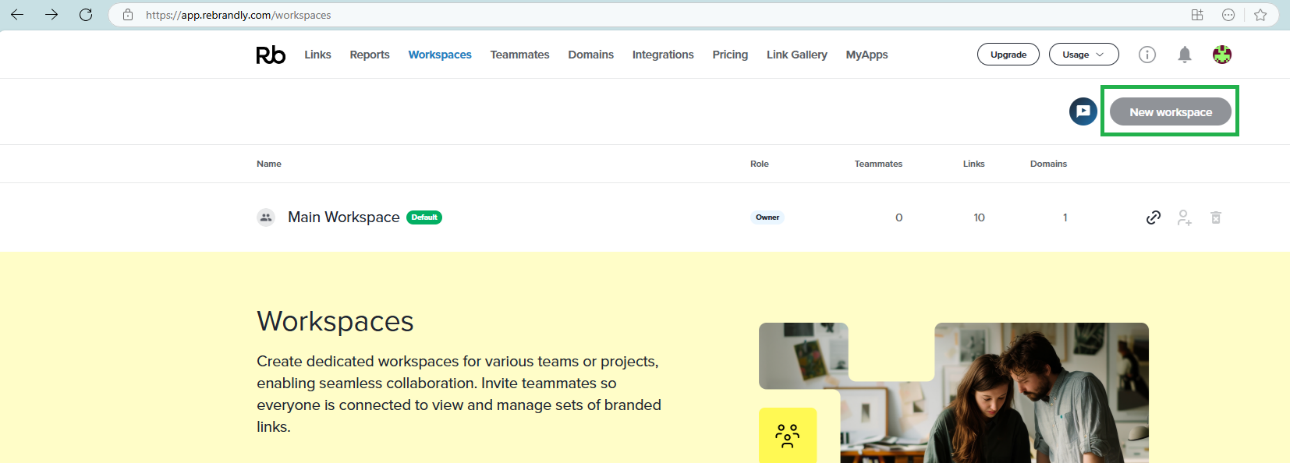Click the Rebrandly Rb logo
Viewport: 1290px width, 463px height.
tap(270, 55)
